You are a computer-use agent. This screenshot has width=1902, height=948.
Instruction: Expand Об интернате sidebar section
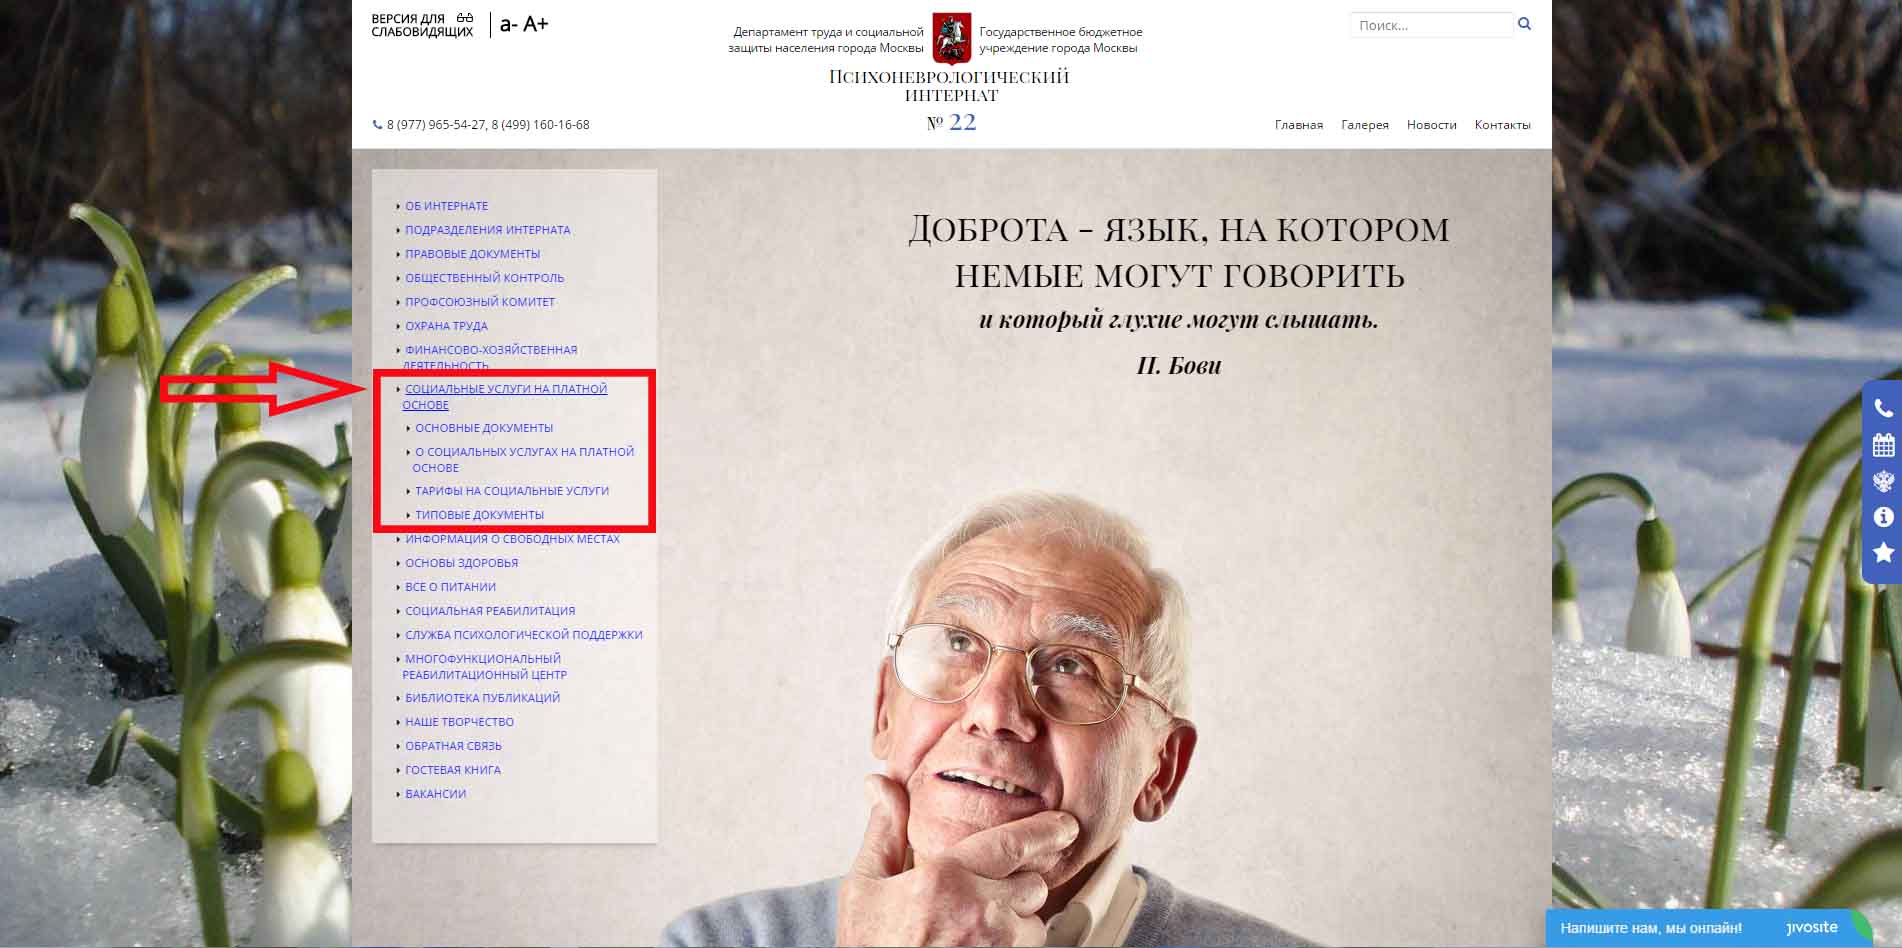(x=446, y=206)
